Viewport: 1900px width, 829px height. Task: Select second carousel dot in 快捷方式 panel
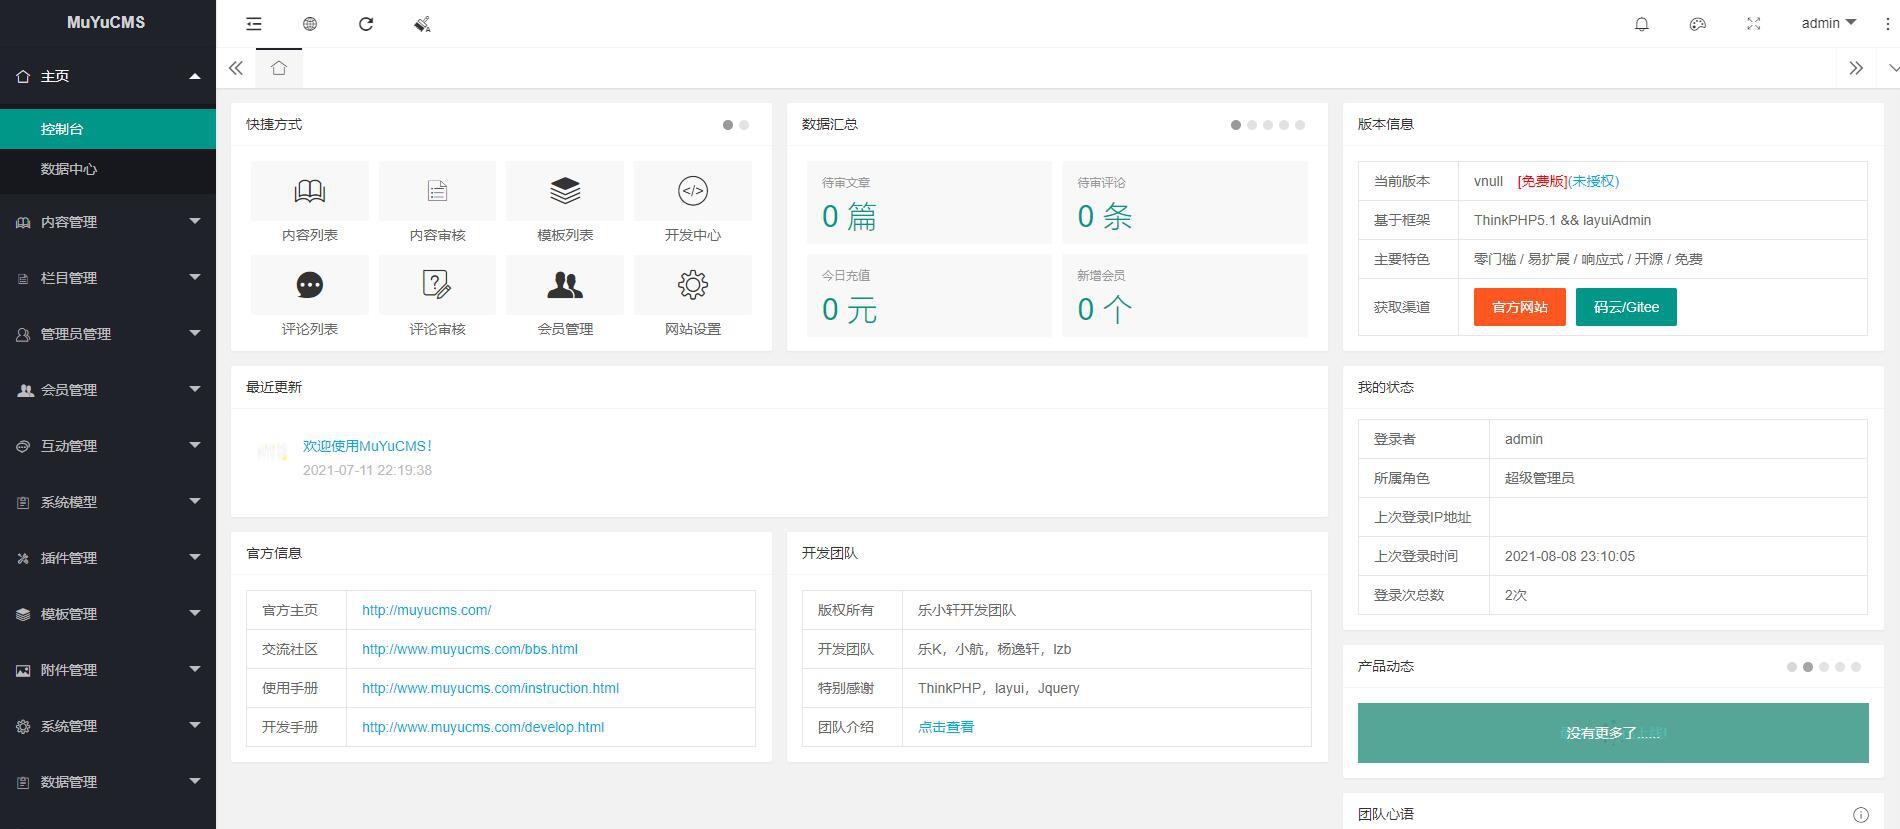click(x=744, y=125)
